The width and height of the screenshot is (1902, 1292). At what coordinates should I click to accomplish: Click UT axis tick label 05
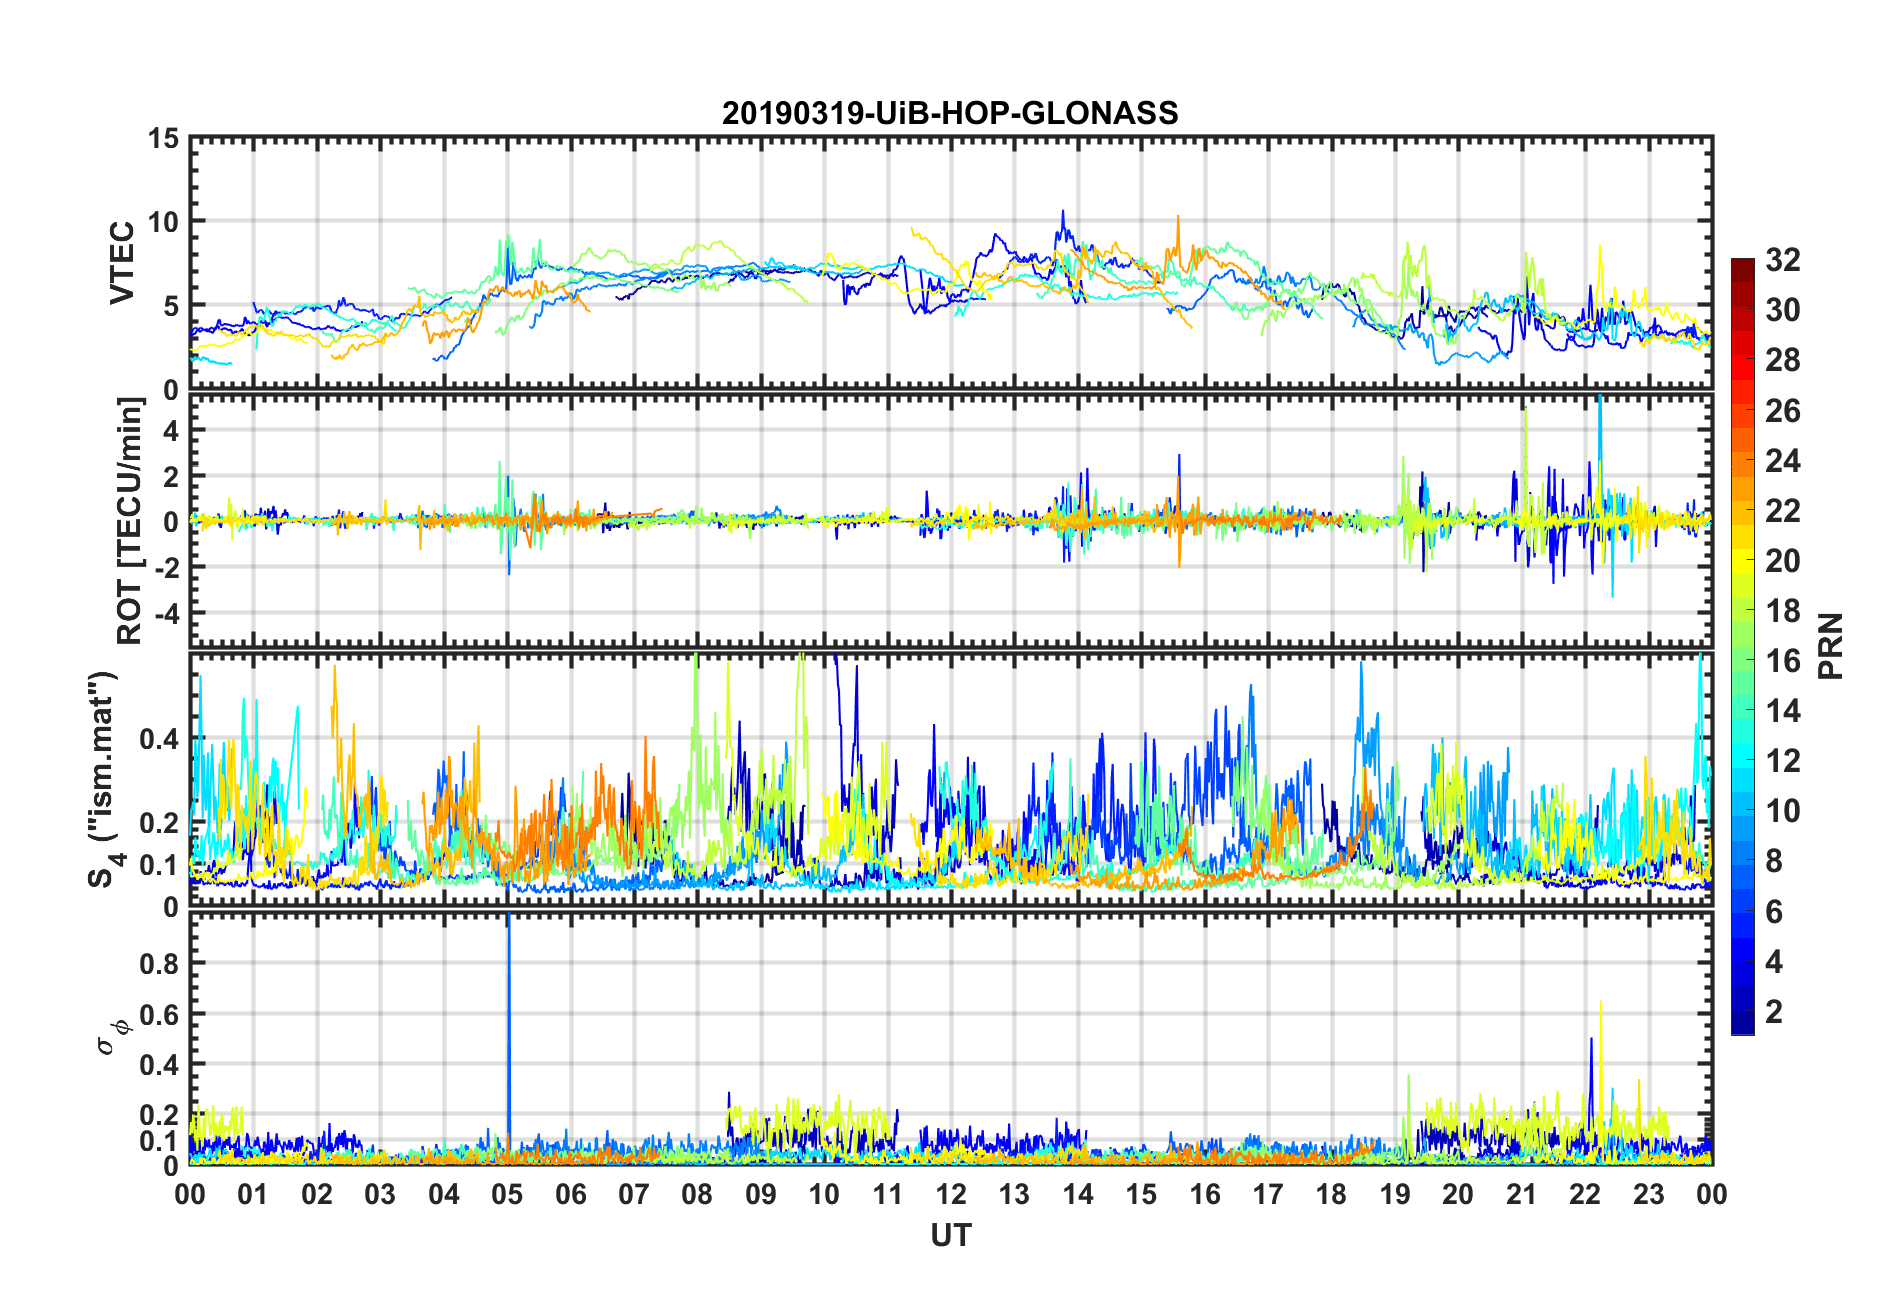(507, 1194)
